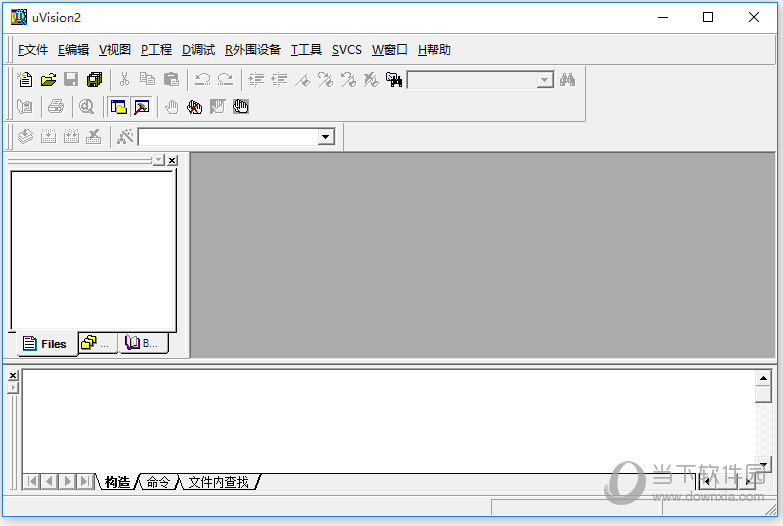
Task: Switch to the Regs tab with stacked icon
Action: pyautogui.click(x=98, y=343)
